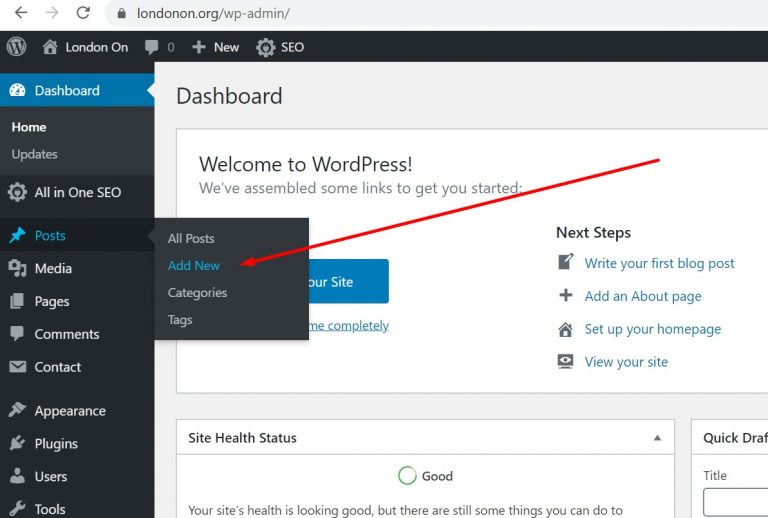Click the Posts pushpin icon
The width and height of the screenshot is (768, 518).
click(17, 235)
